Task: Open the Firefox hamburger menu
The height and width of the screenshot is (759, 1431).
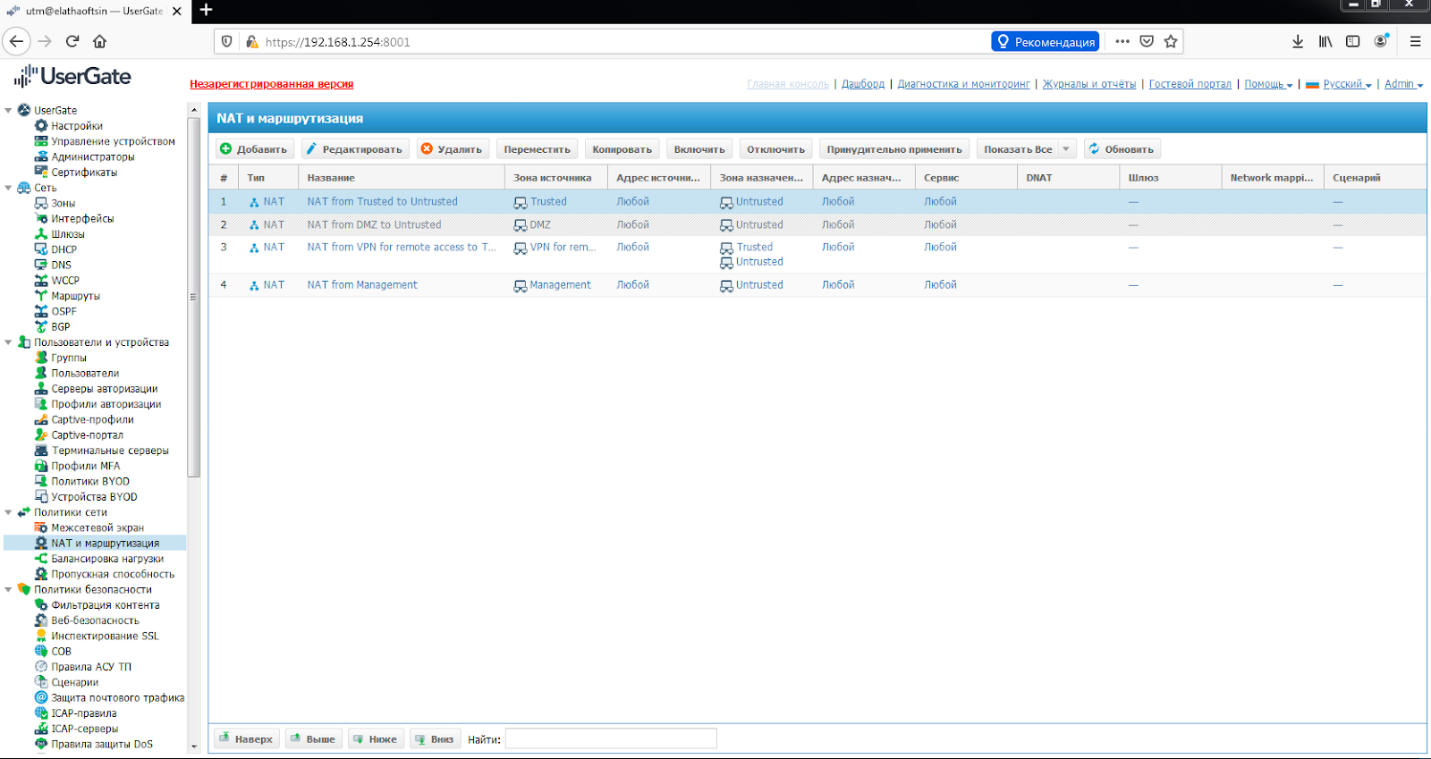Action: 1415,42
